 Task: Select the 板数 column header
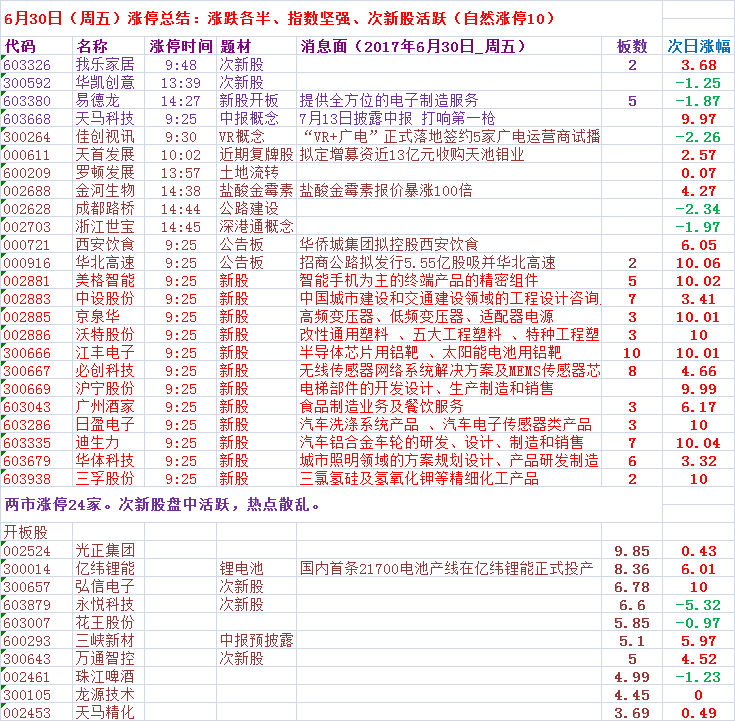(x=632, y=46)
